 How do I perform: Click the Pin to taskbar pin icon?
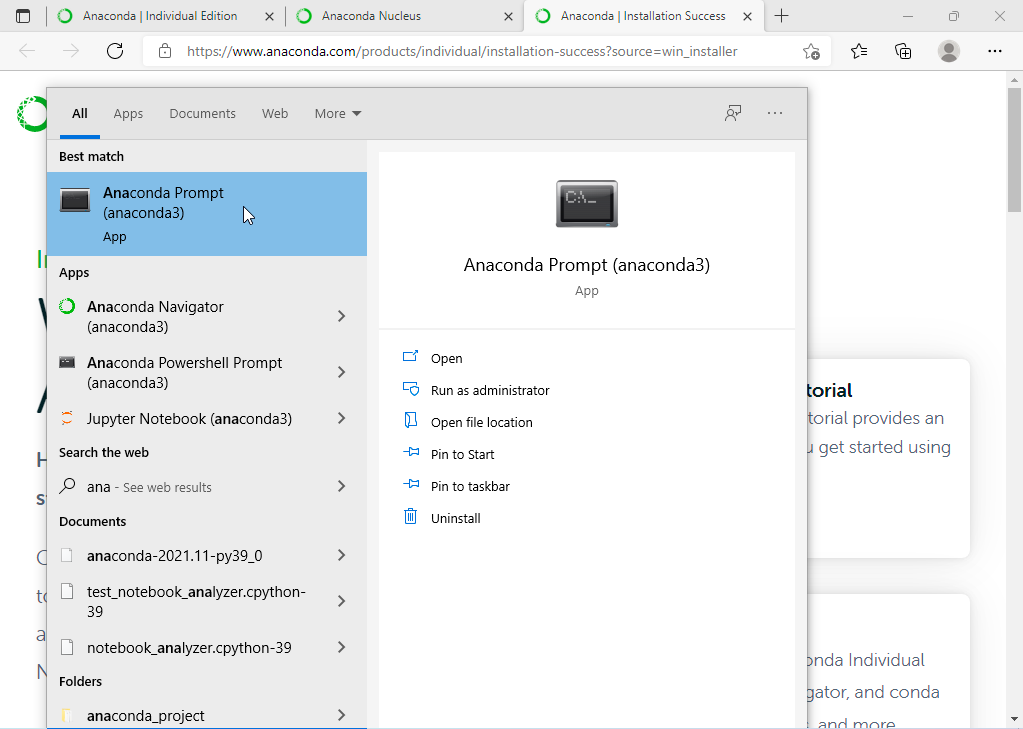[x=410, y=484]
